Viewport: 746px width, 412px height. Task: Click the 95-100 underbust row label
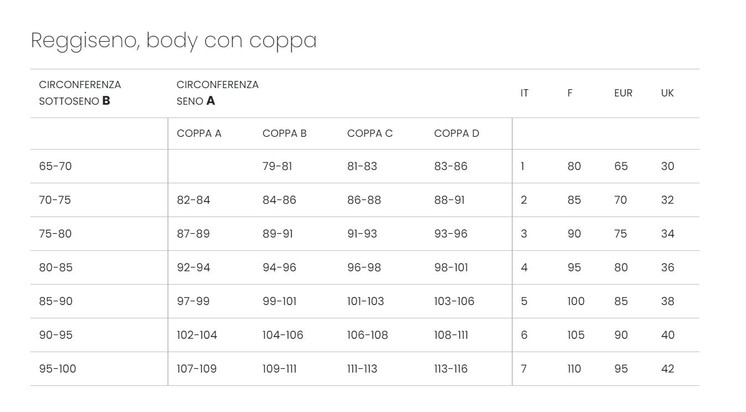pyautogui.click(x=57, y=369)
